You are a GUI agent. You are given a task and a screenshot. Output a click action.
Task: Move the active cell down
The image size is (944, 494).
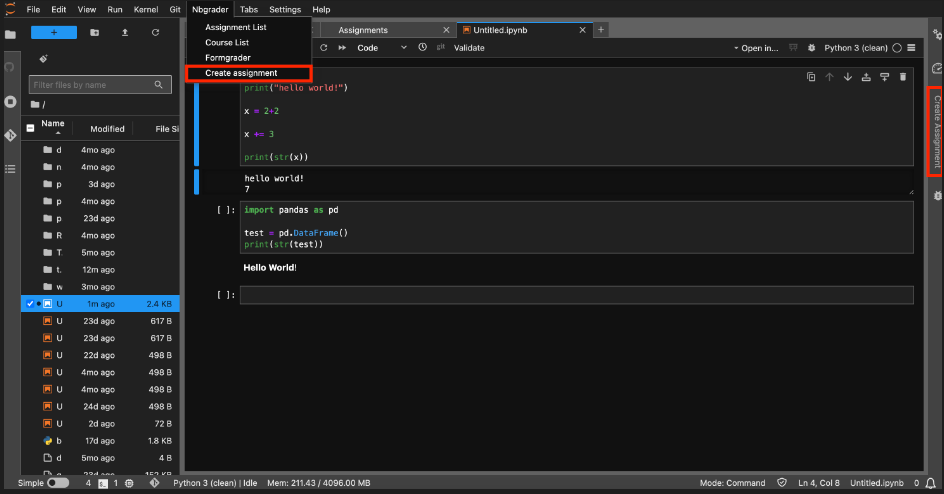(848, 76)
